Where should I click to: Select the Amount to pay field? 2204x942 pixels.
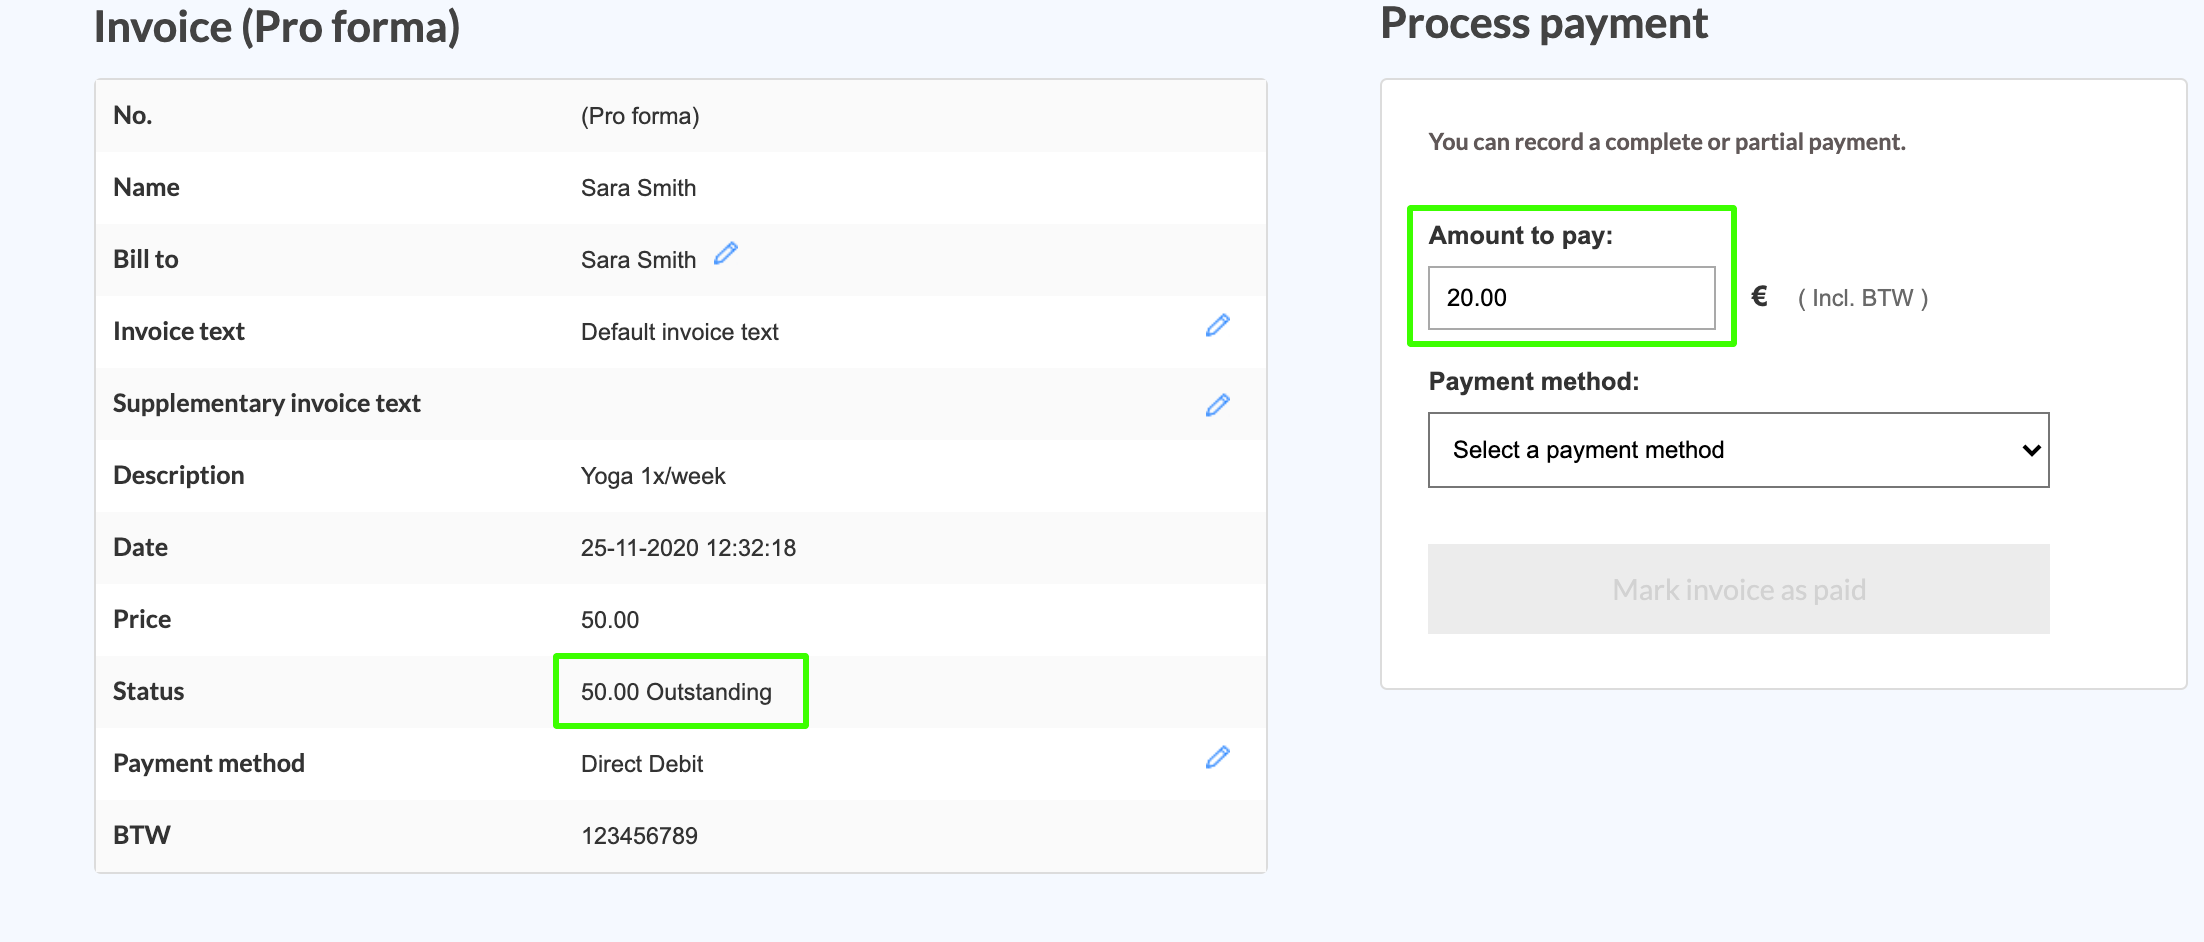pyautogui.click(x=1571, y=297)
